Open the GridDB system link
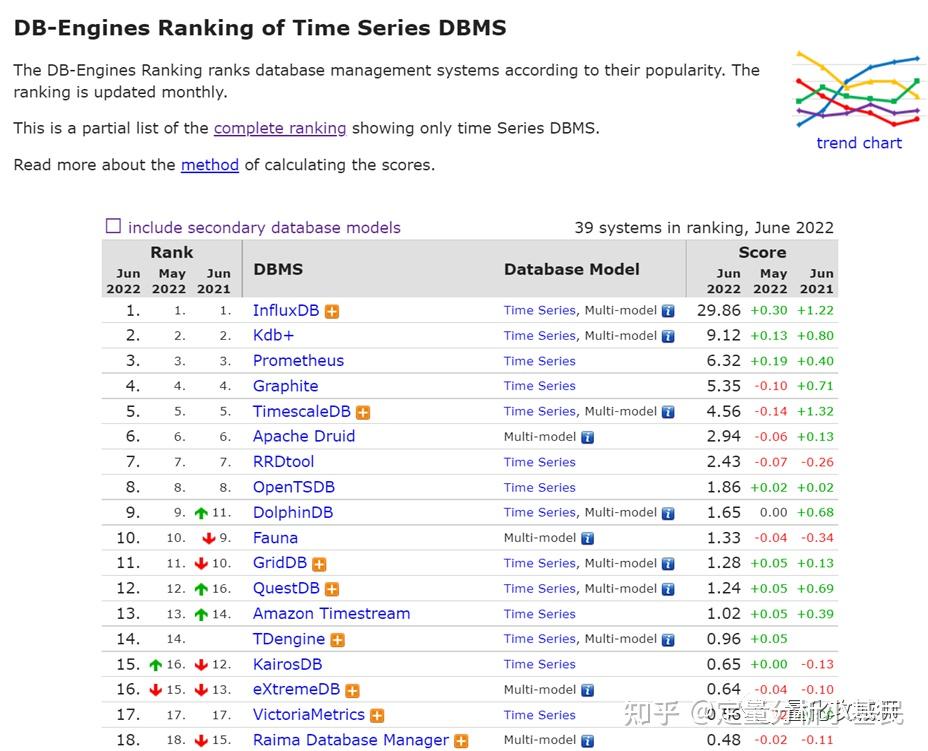Screen dimensions: 928x751 pos(280,563)
